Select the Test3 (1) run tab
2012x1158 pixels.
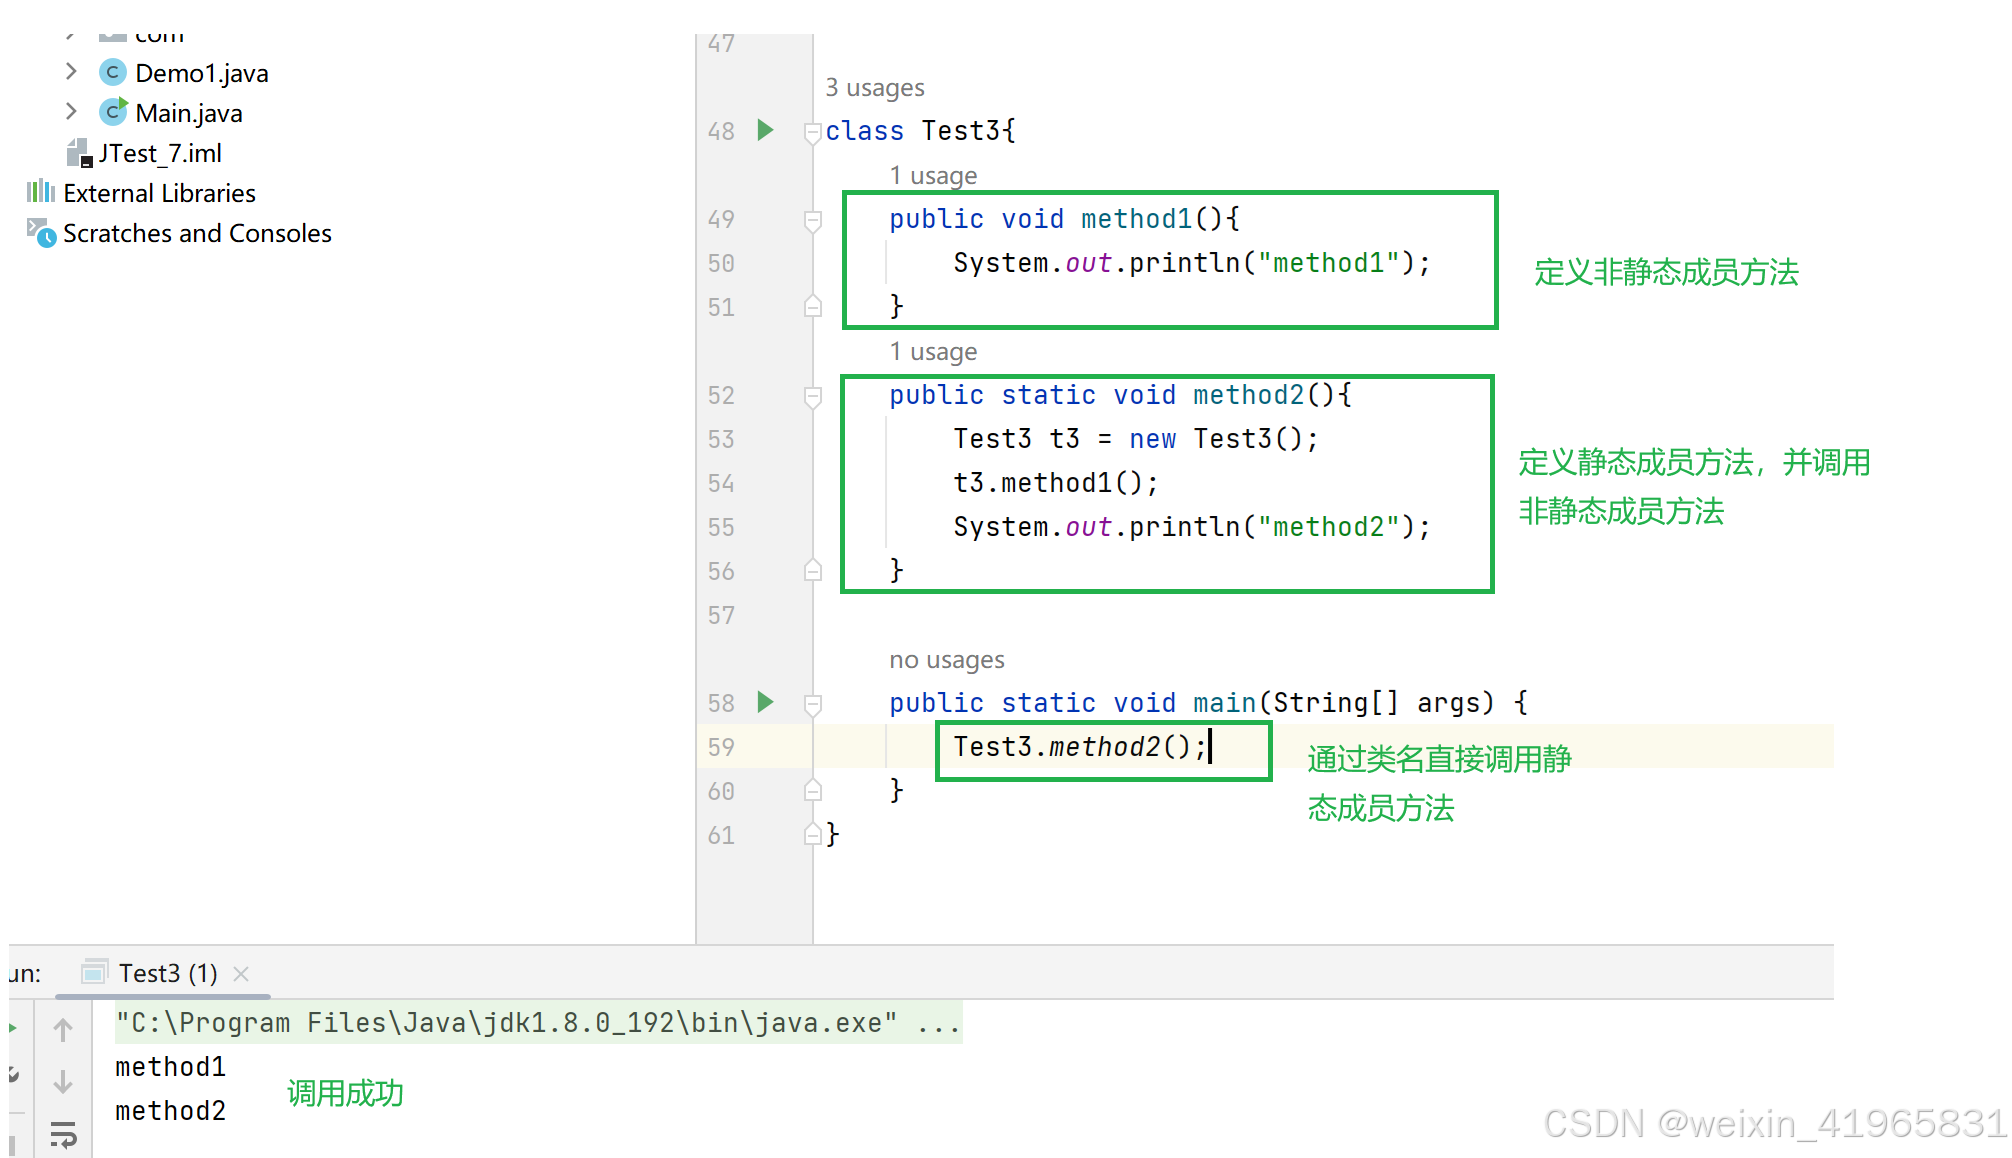coord(167,973)
